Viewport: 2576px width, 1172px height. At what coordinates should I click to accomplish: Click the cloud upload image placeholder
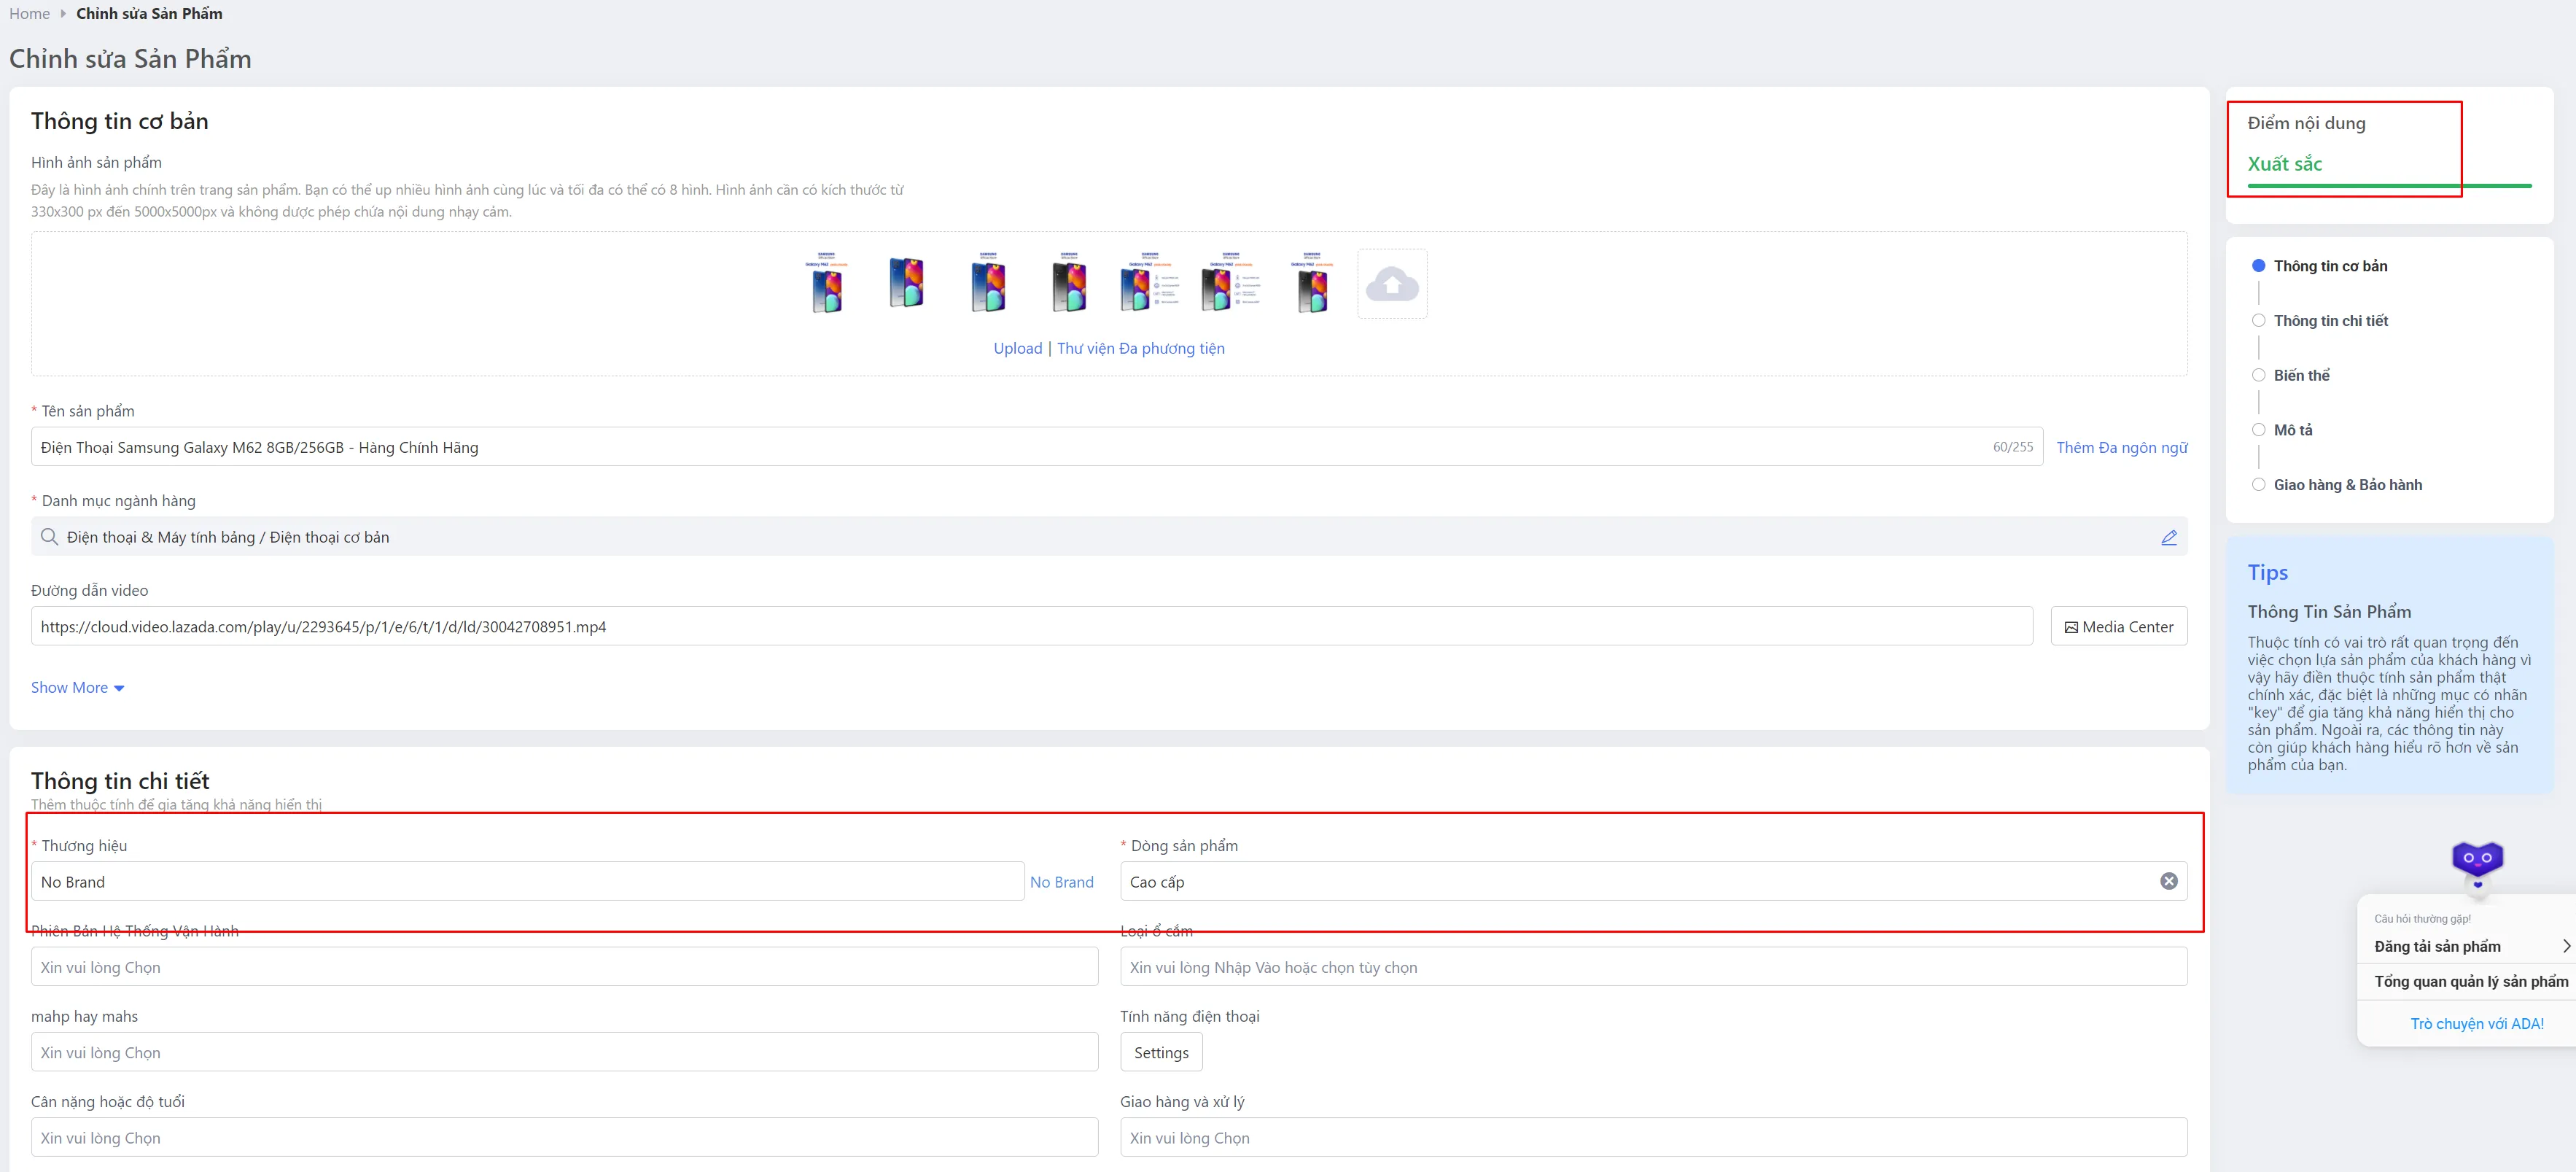1392,284
